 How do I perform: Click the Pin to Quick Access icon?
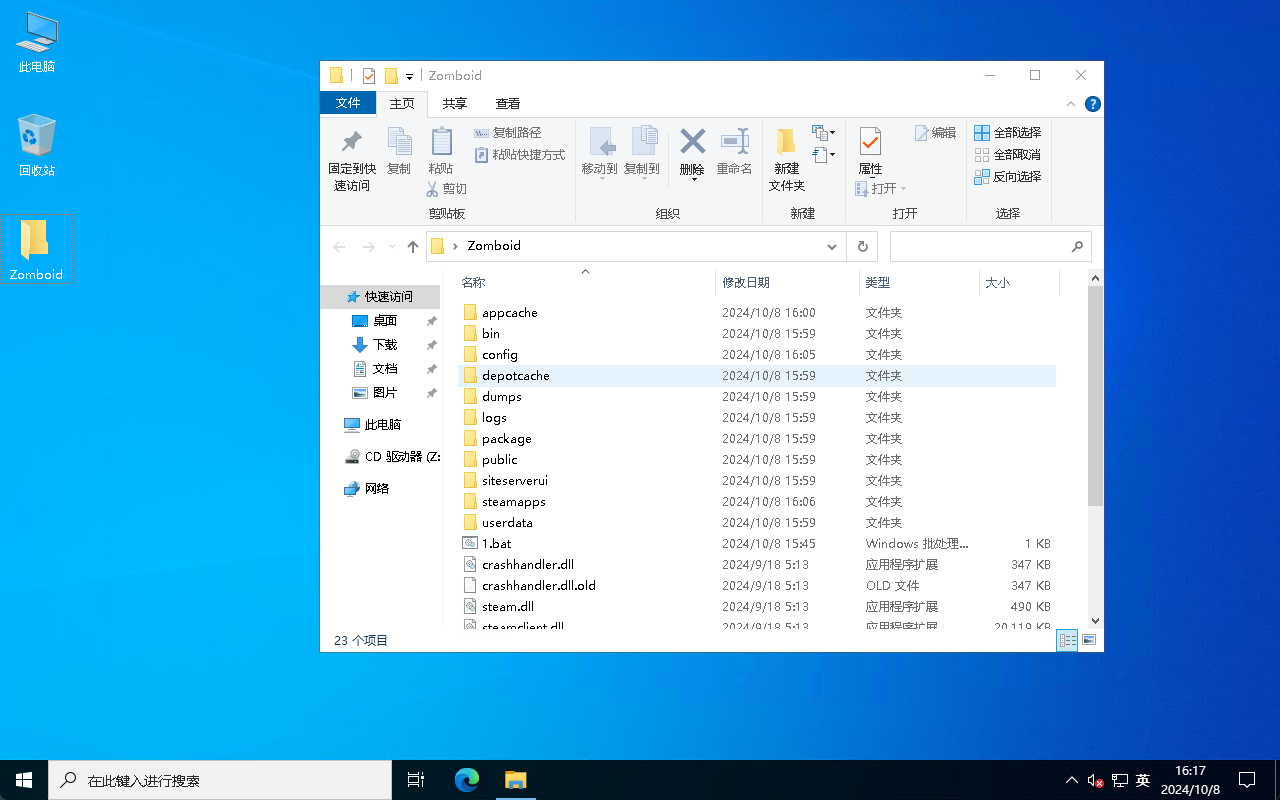click(x=352, y=142)
